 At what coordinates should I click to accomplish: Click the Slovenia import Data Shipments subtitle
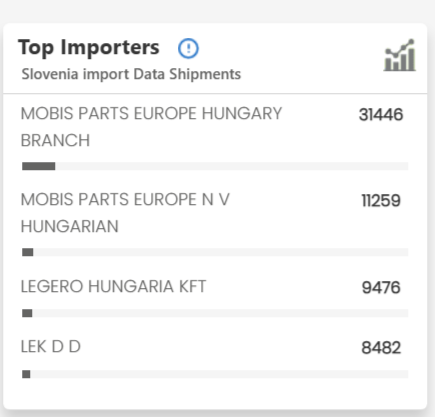(131, 74)
